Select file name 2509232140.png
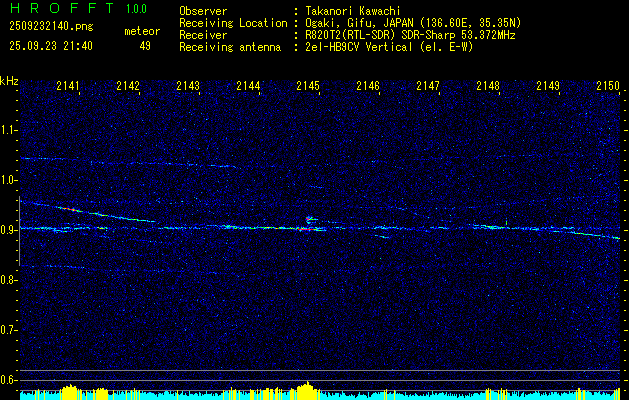This screenshot has width=629, height=400. 51,27
